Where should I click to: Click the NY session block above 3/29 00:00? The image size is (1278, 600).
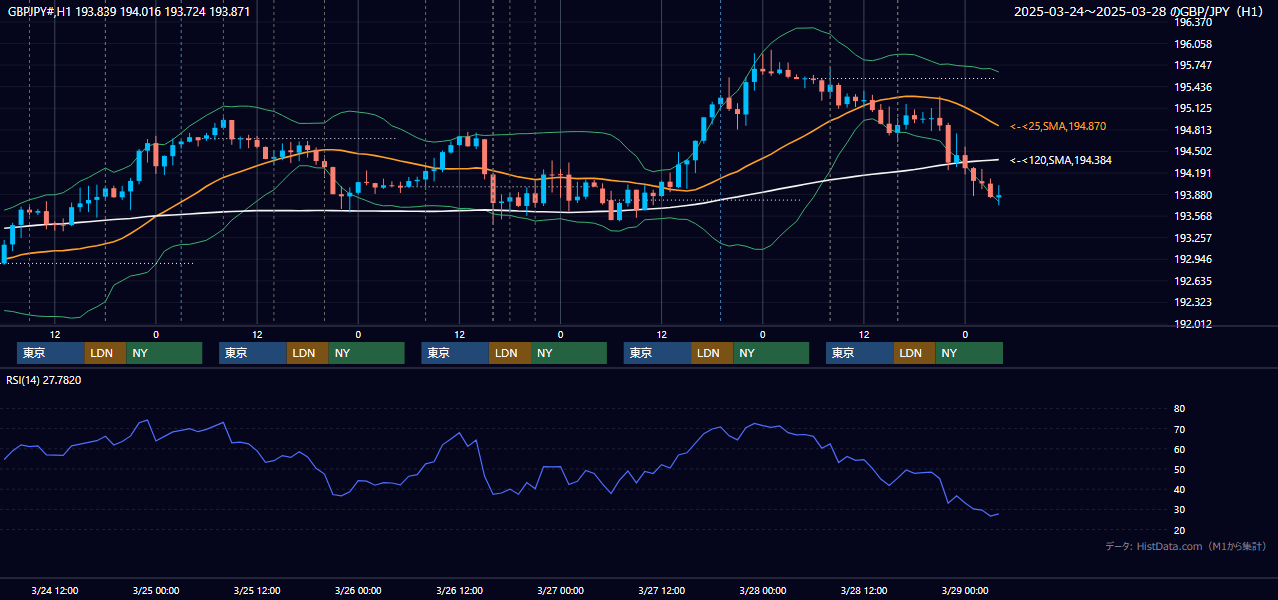click(x=969, y=353)
